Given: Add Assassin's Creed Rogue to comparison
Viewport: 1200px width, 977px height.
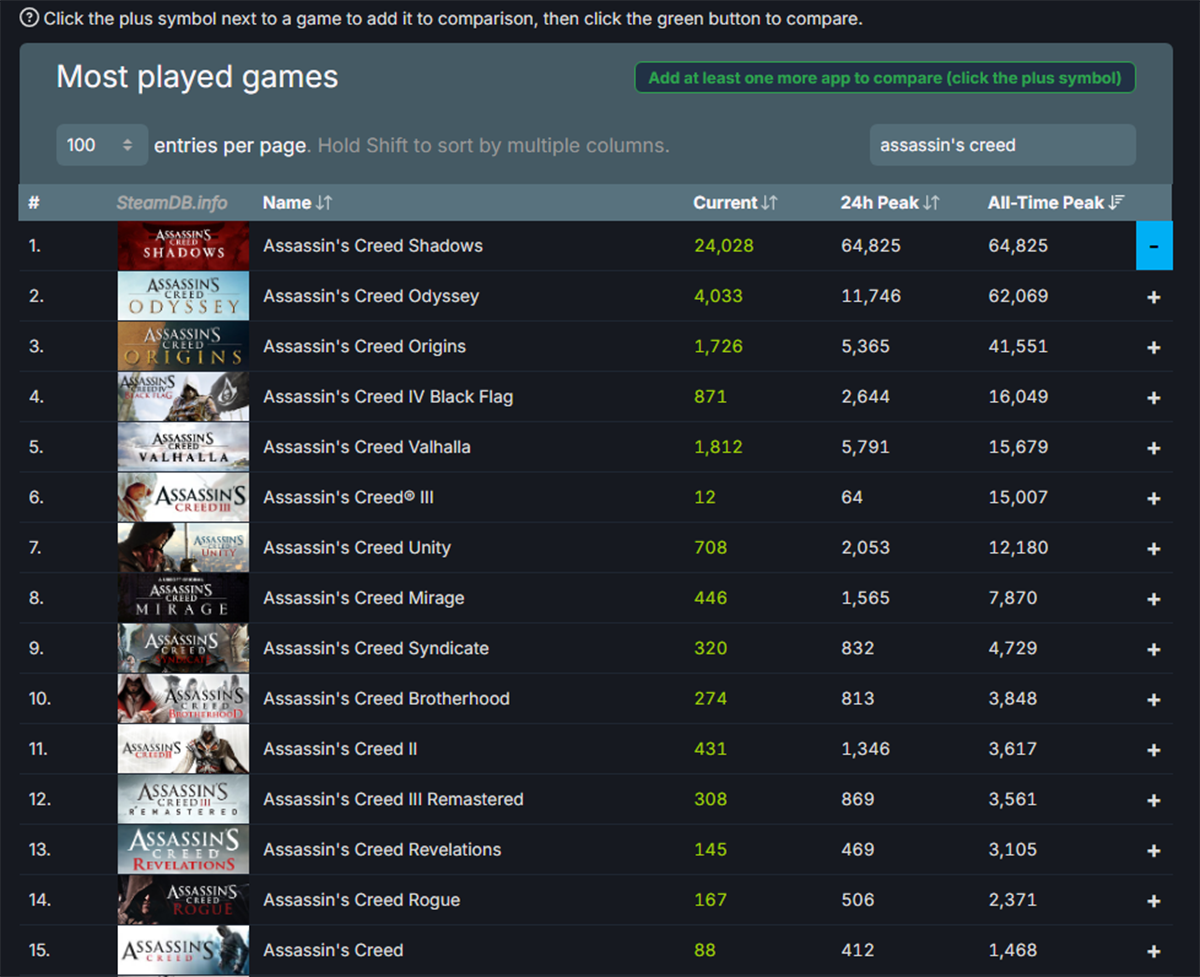Looking at the screenshot, I should (x=1153, y=901).
